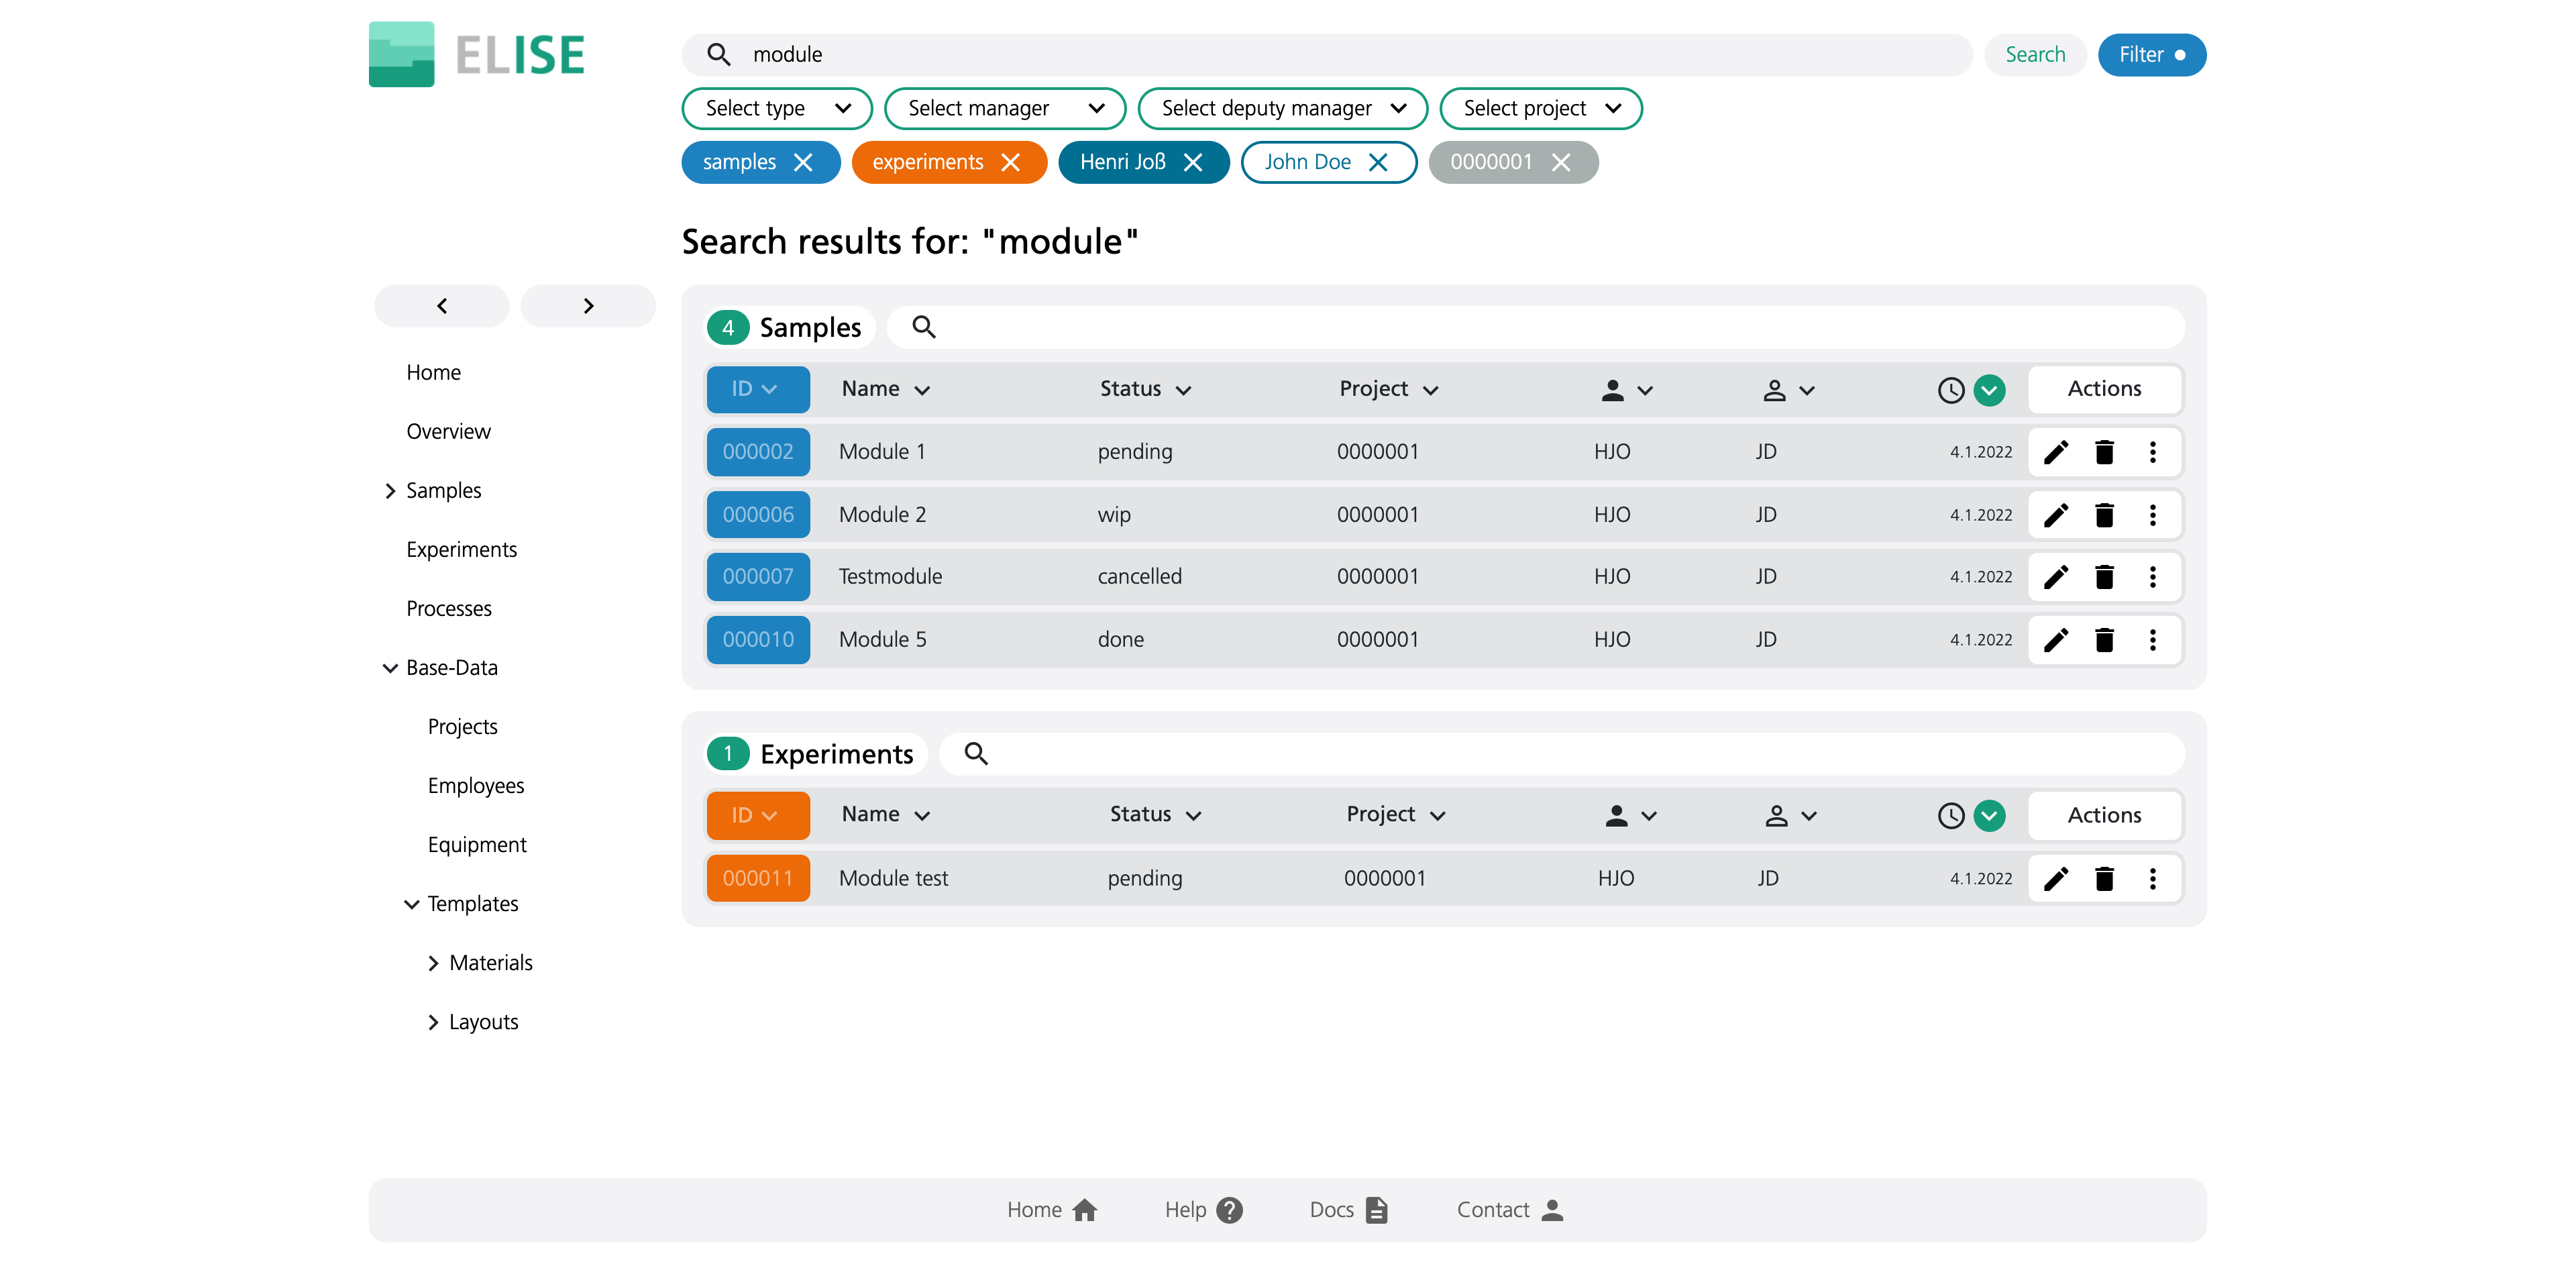Open Docs document icon in footer

coord(1377,1210)
